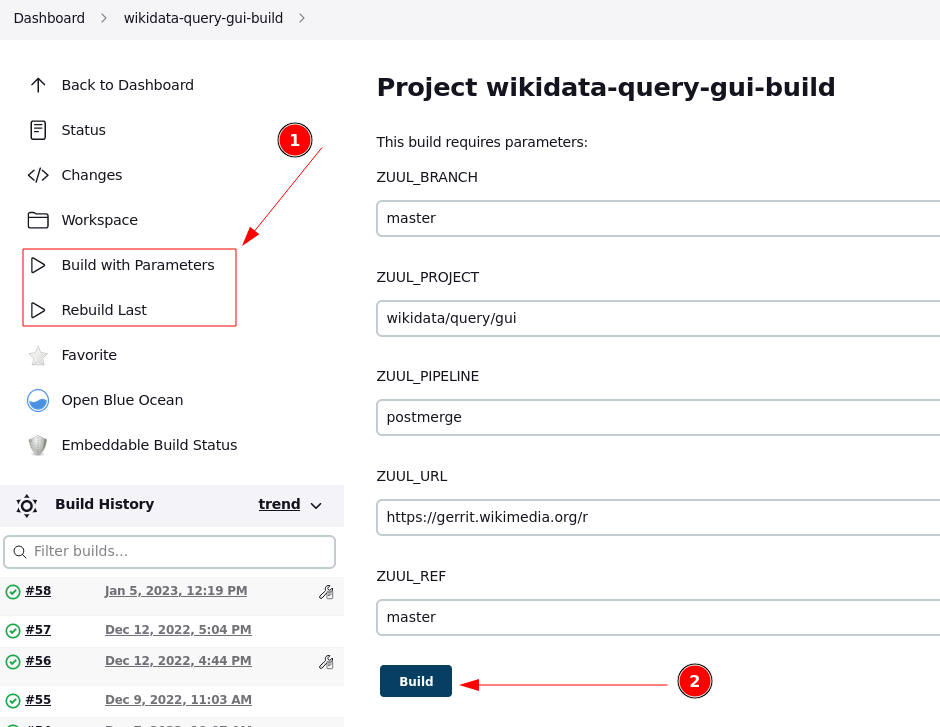Viewport: 940px width, 727px height.
Task: Click 'This build requires parameters:' text
Action: (x=482, y=142)
